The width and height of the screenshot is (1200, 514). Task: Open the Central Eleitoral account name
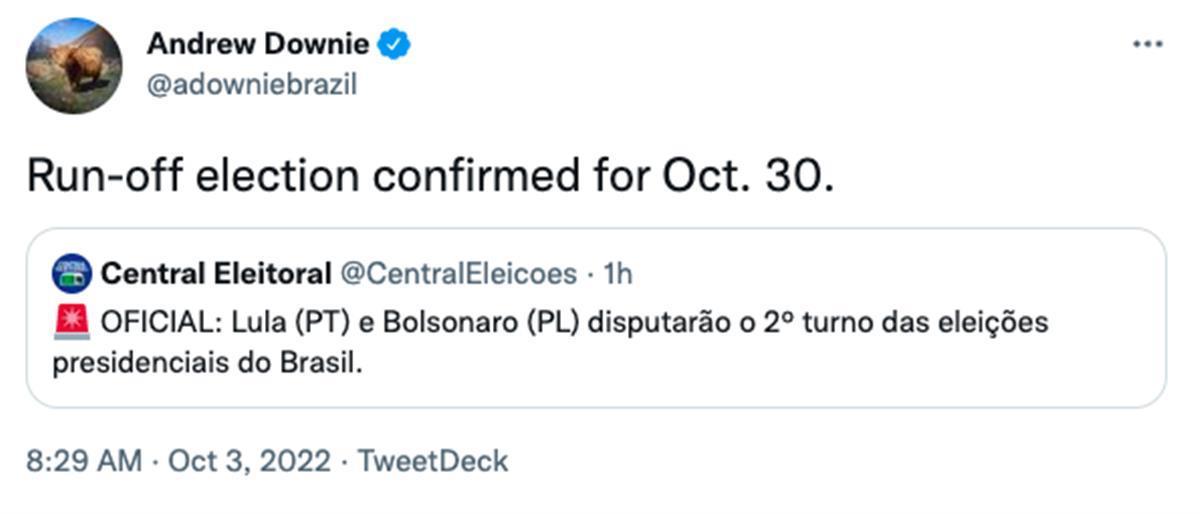click(216, 273)
